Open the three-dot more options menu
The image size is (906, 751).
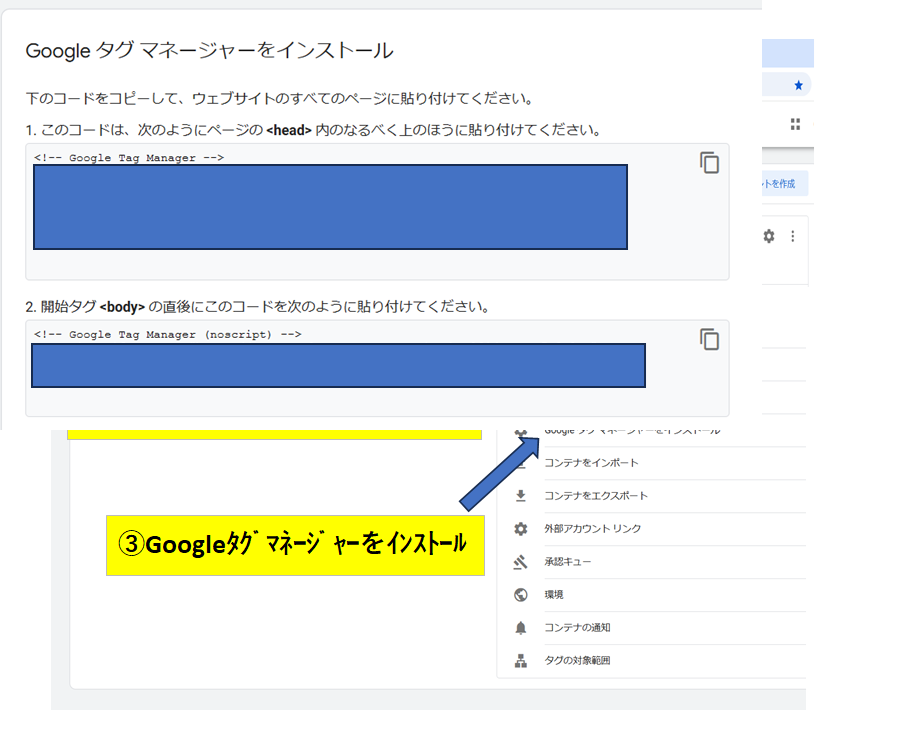click(793, 236)
